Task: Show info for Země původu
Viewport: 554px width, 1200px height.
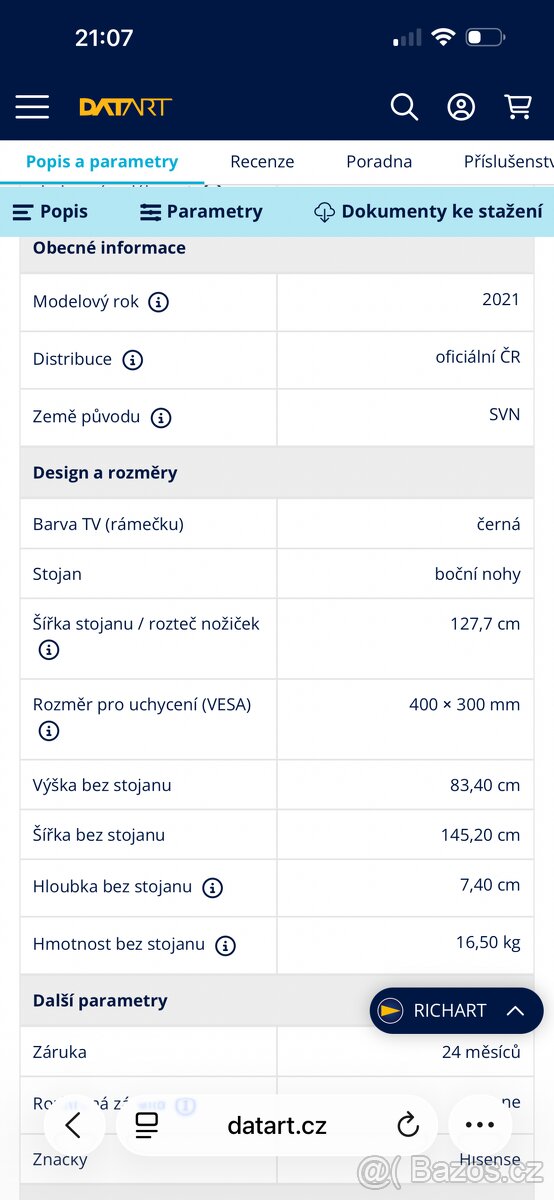Action: coord(161,418)
